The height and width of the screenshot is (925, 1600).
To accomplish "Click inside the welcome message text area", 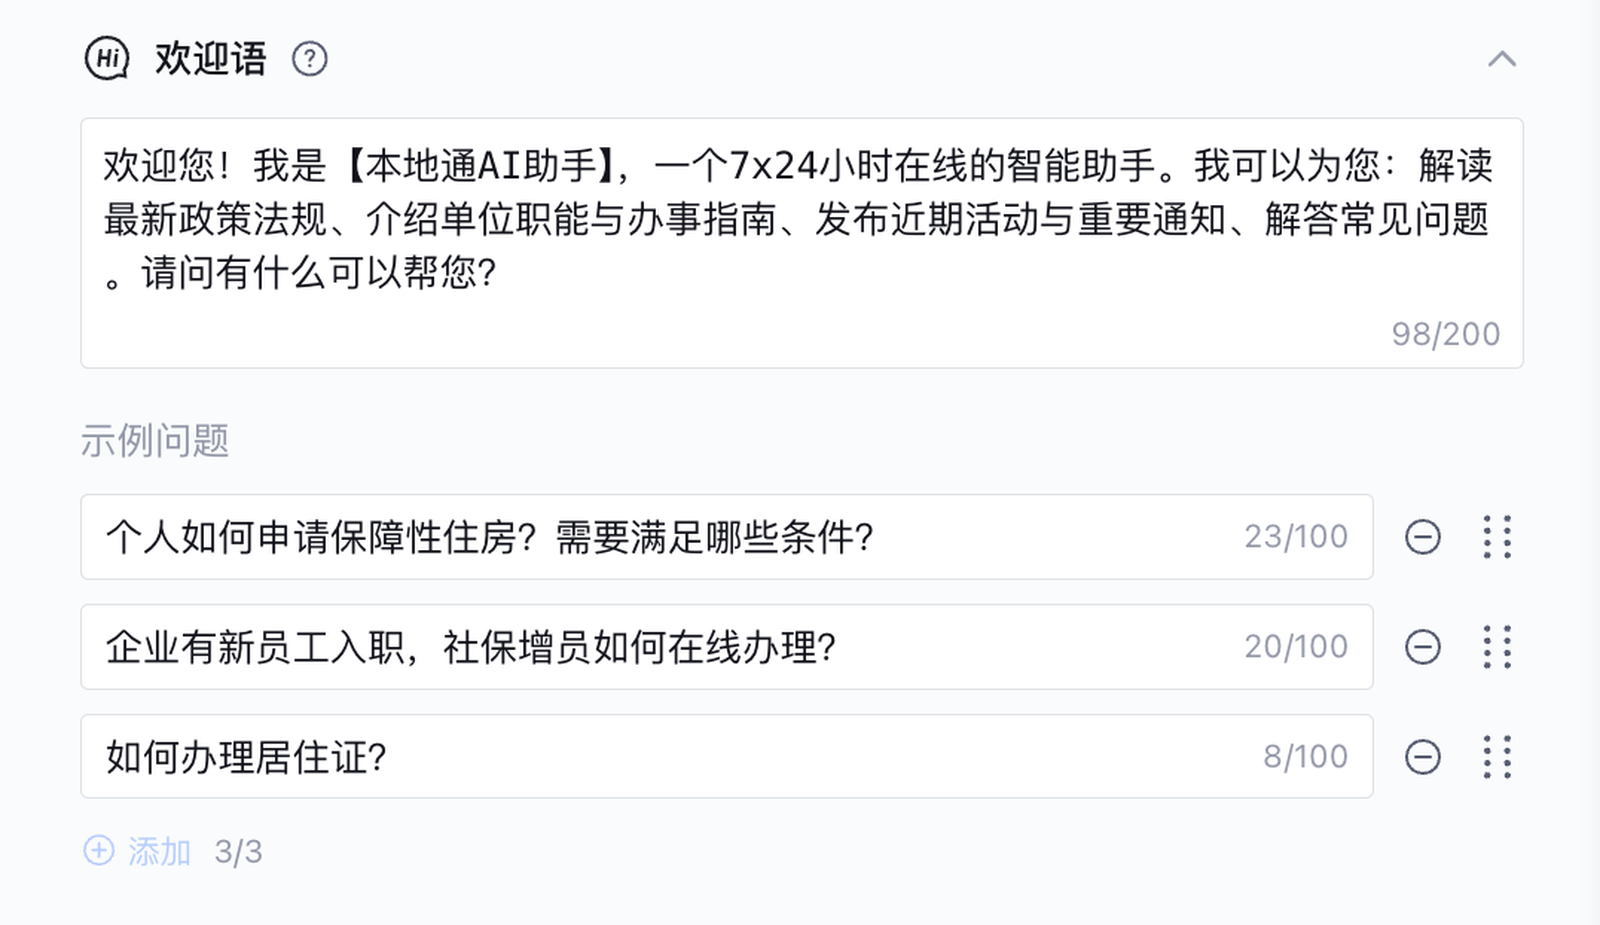I will coord(800,240).
